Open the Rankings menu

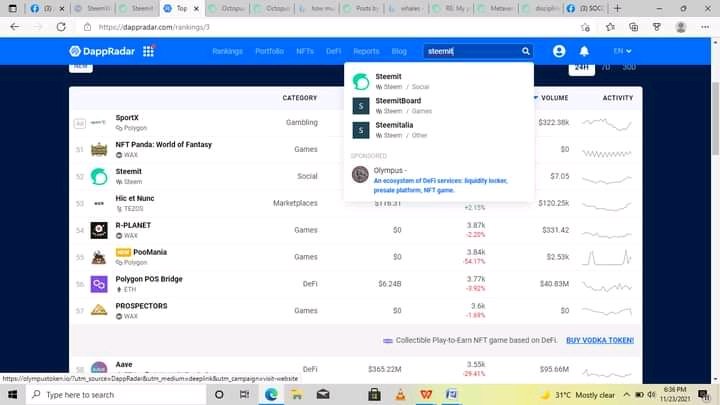[227, 51]
